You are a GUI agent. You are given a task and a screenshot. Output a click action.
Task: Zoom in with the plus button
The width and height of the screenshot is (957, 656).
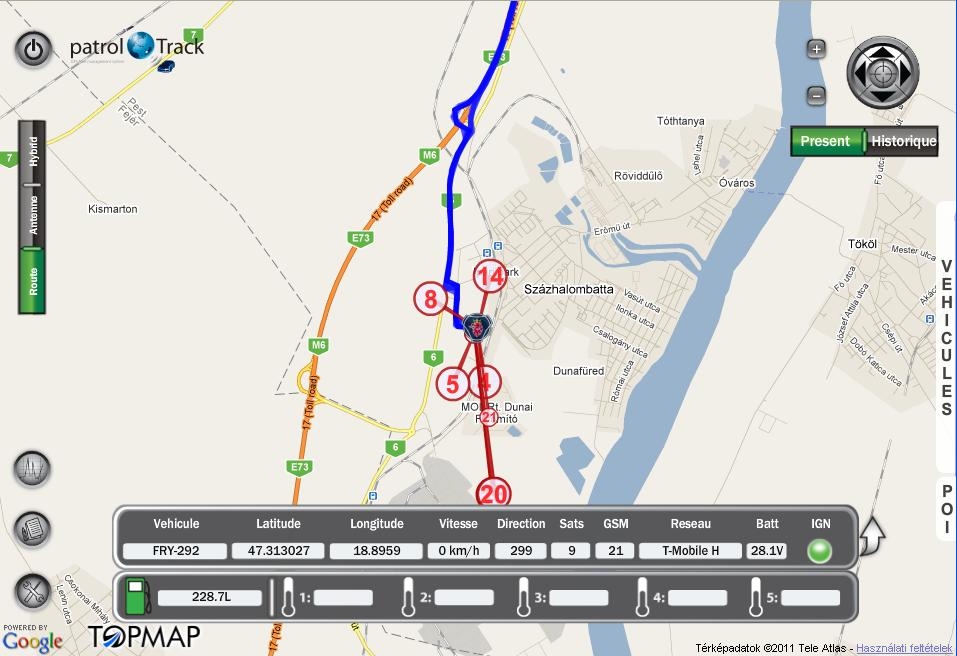(x=816, y=48)
